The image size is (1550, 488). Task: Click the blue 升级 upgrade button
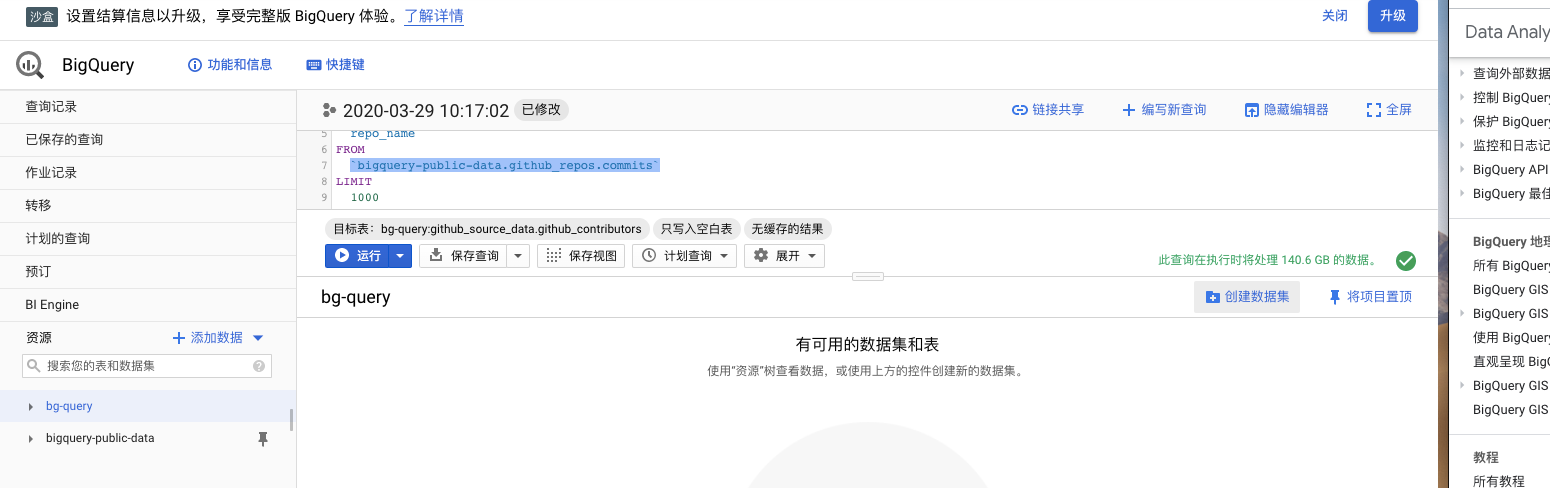tap(1393, 16)
